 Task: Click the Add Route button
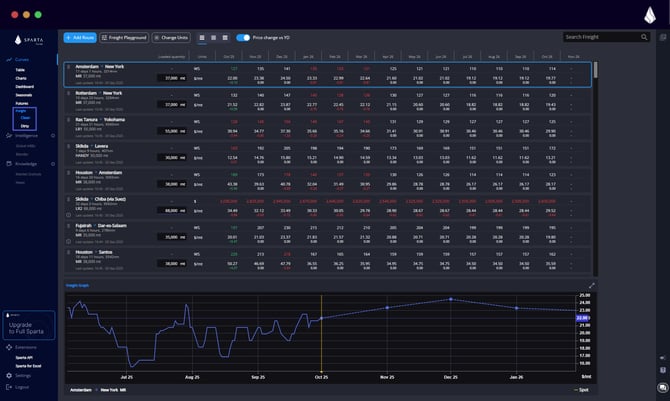[80, 37]
